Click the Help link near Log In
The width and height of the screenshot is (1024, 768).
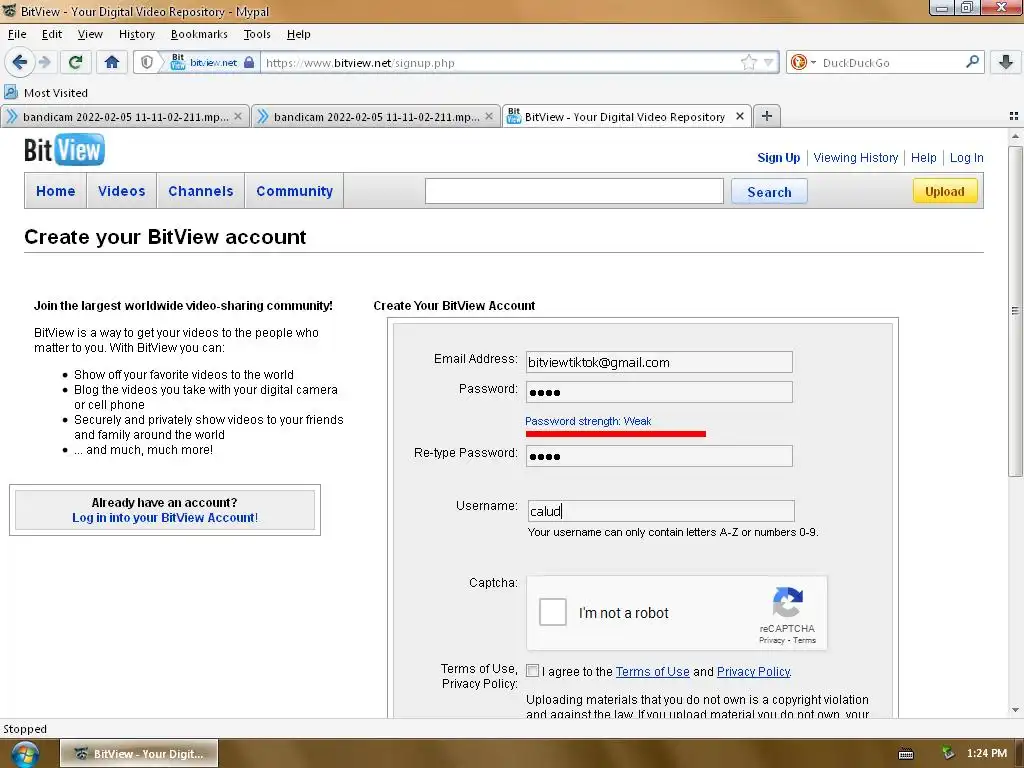pos(923,157)
